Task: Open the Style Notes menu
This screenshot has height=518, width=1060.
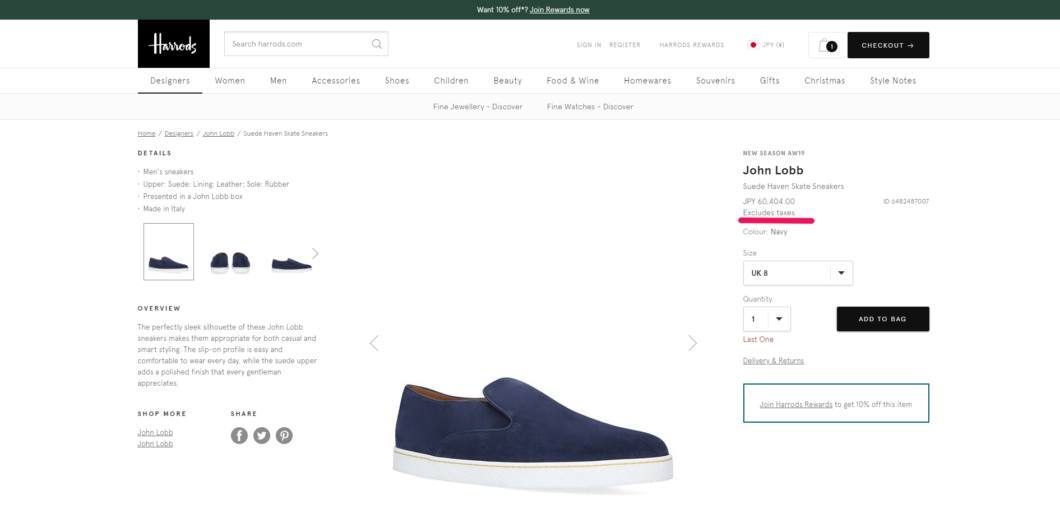Action: click(893, 80)
